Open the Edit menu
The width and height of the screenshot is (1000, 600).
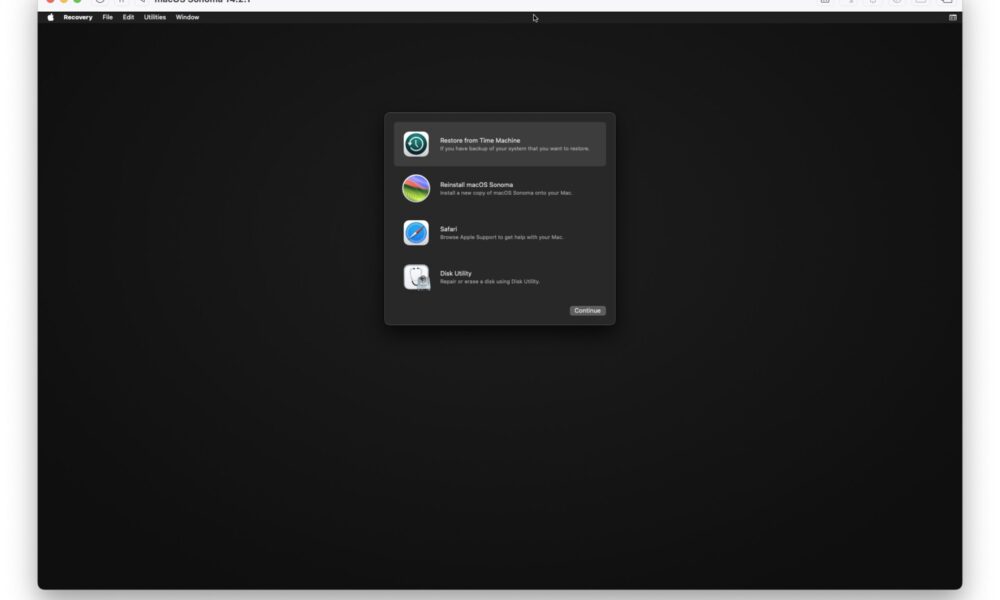128,17
